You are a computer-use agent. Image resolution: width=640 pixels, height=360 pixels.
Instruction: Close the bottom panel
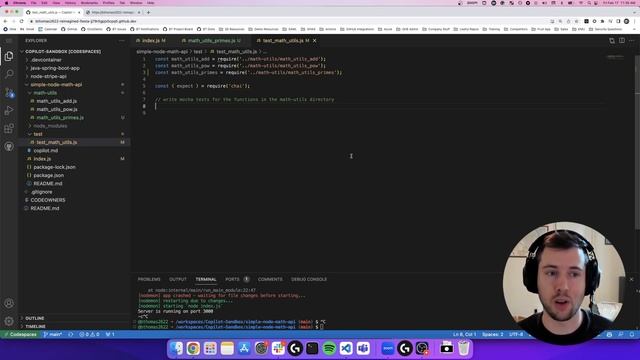(631, 280)
